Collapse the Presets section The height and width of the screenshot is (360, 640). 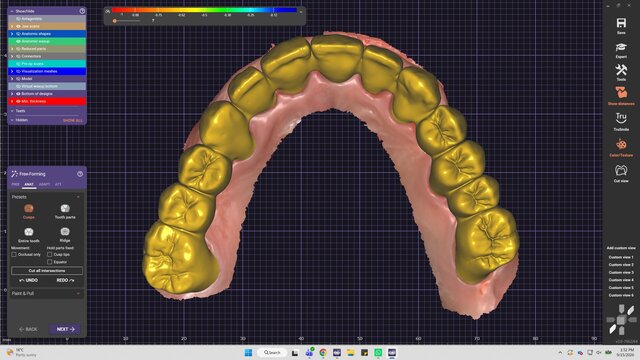pyautogui.click(x=78, y=197)
